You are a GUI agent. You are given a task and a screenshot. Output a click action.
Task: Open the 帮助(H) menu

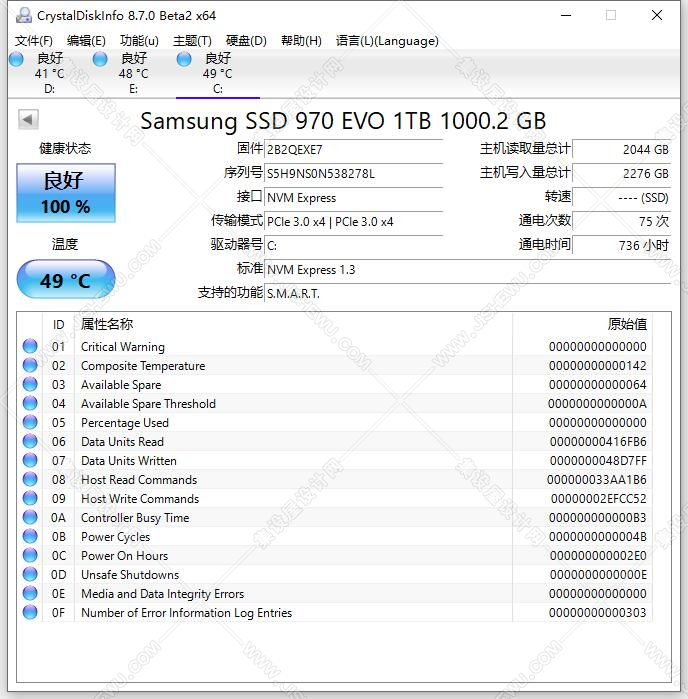pyautogui.click(x=301, y=41)
